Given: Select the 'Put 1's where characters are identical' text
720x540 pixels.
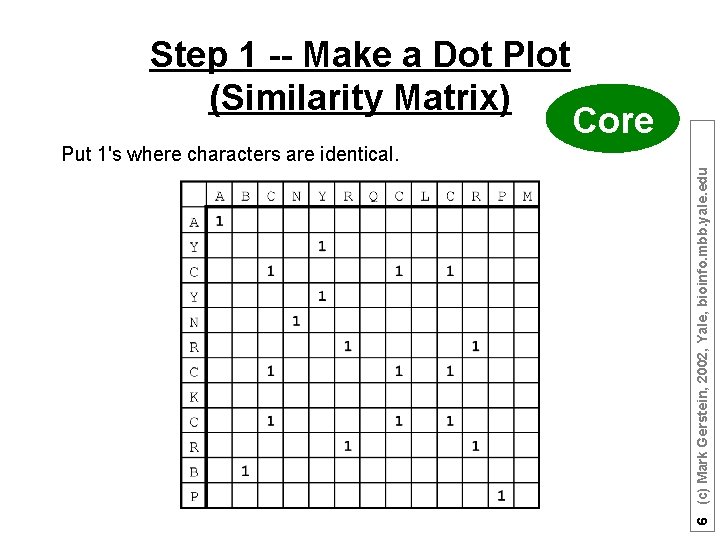Looking at the screenshot, I should [230, 154].
